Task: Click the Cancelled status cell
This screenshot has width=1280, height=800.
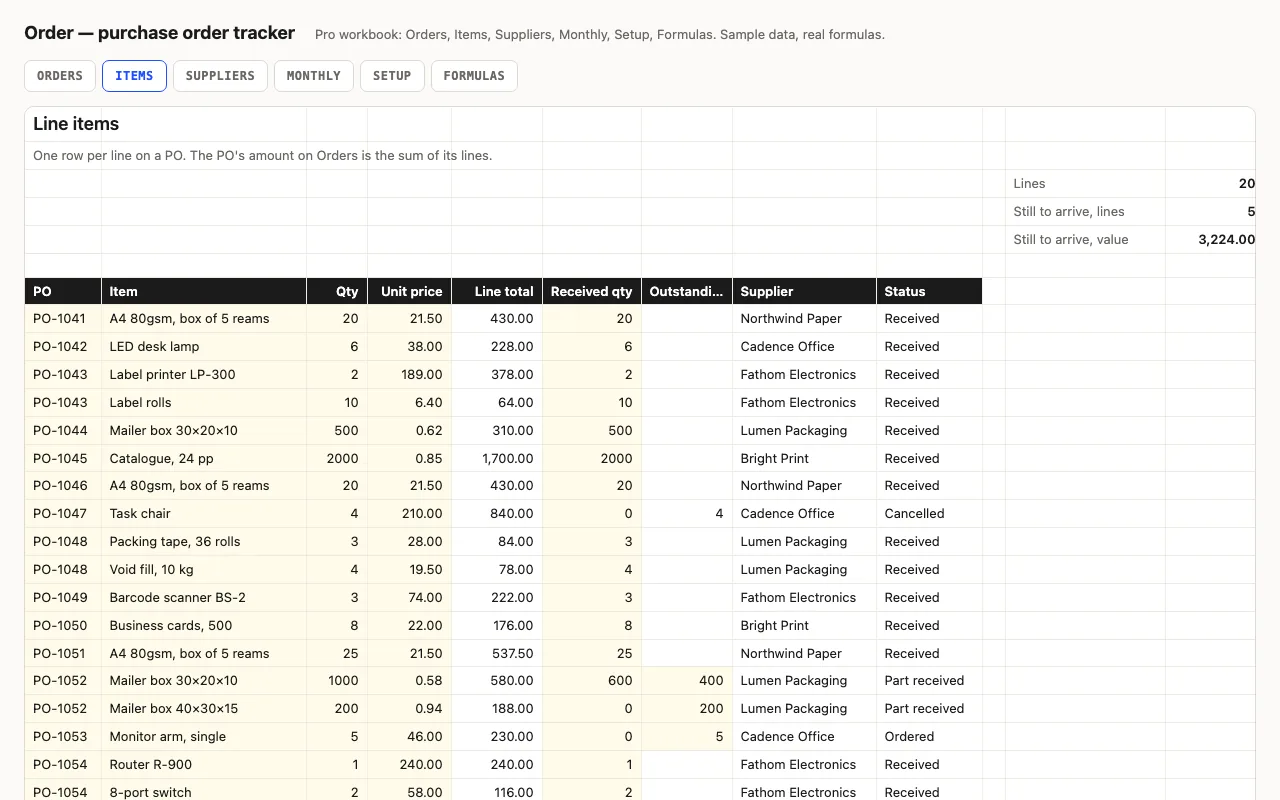Action: tap(929, 514)
